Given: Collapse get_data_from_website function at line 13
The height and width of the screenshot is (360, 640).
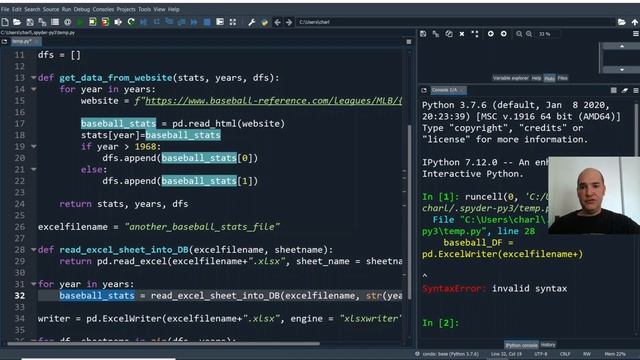Looking at the screenshot, I should 33,78.
